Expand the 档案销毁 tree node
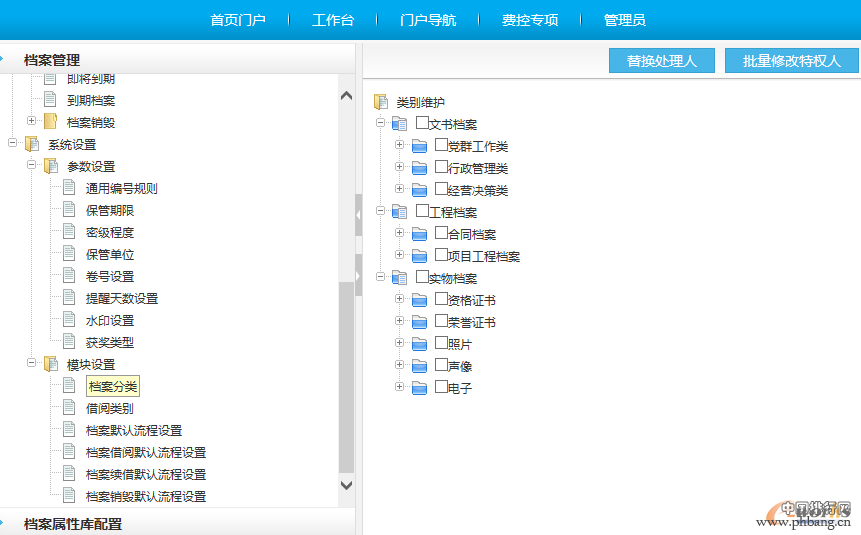The image size is (861, 535). point(31,120)
